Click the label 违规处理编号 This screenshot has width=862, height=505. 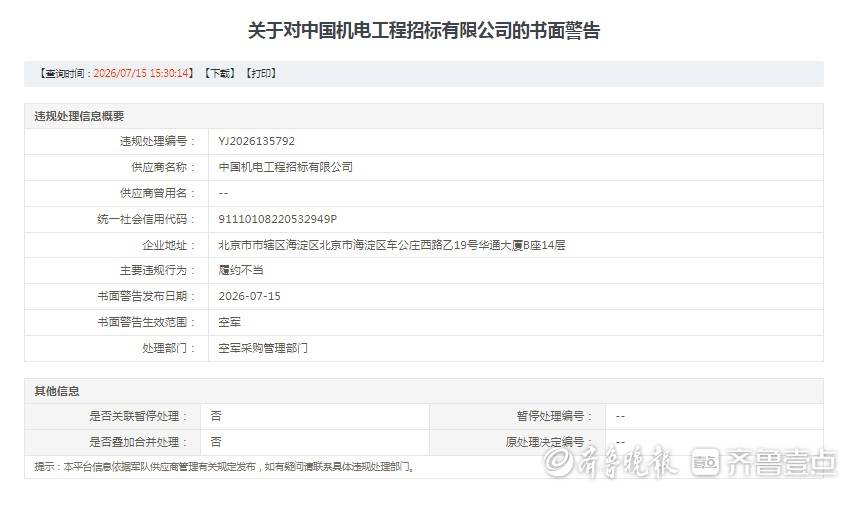click(x=158, y=141)
